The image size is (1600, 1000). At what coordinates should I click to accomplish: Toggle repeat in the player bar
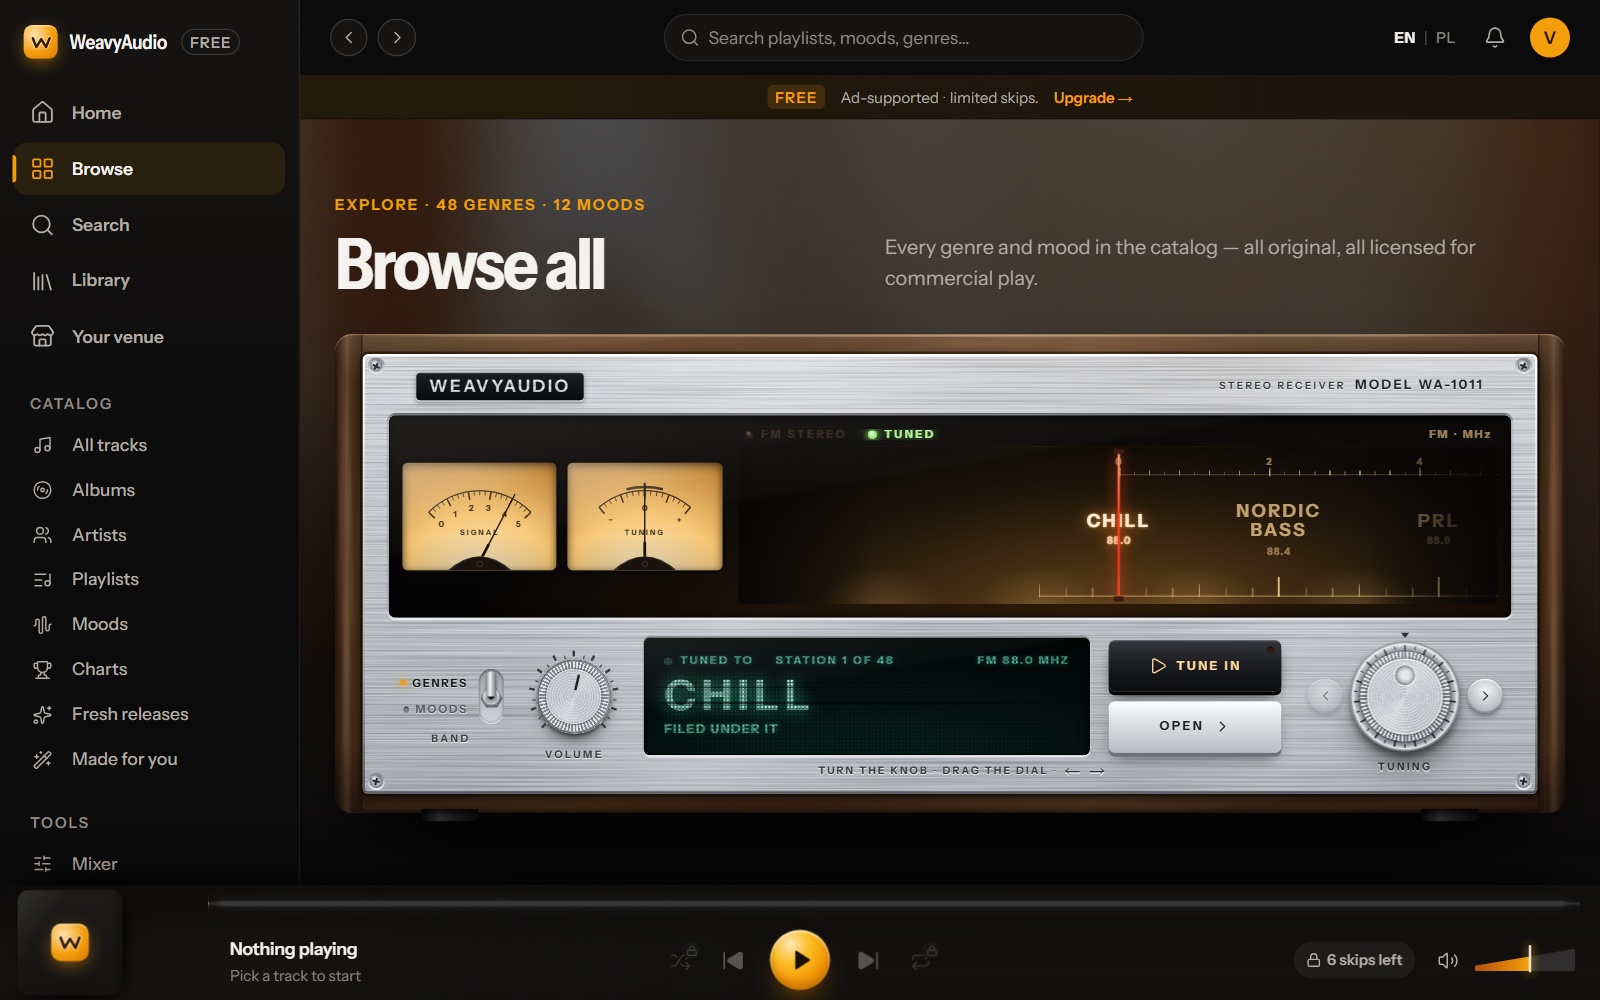pos(923,960)
